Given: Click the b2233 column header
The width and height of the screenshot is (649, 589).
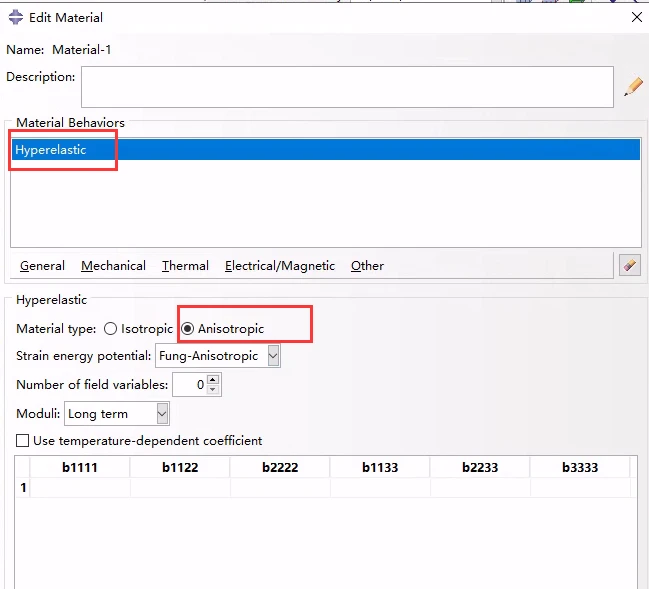Looking at the screenshot, I should click(x=480, y=467).
